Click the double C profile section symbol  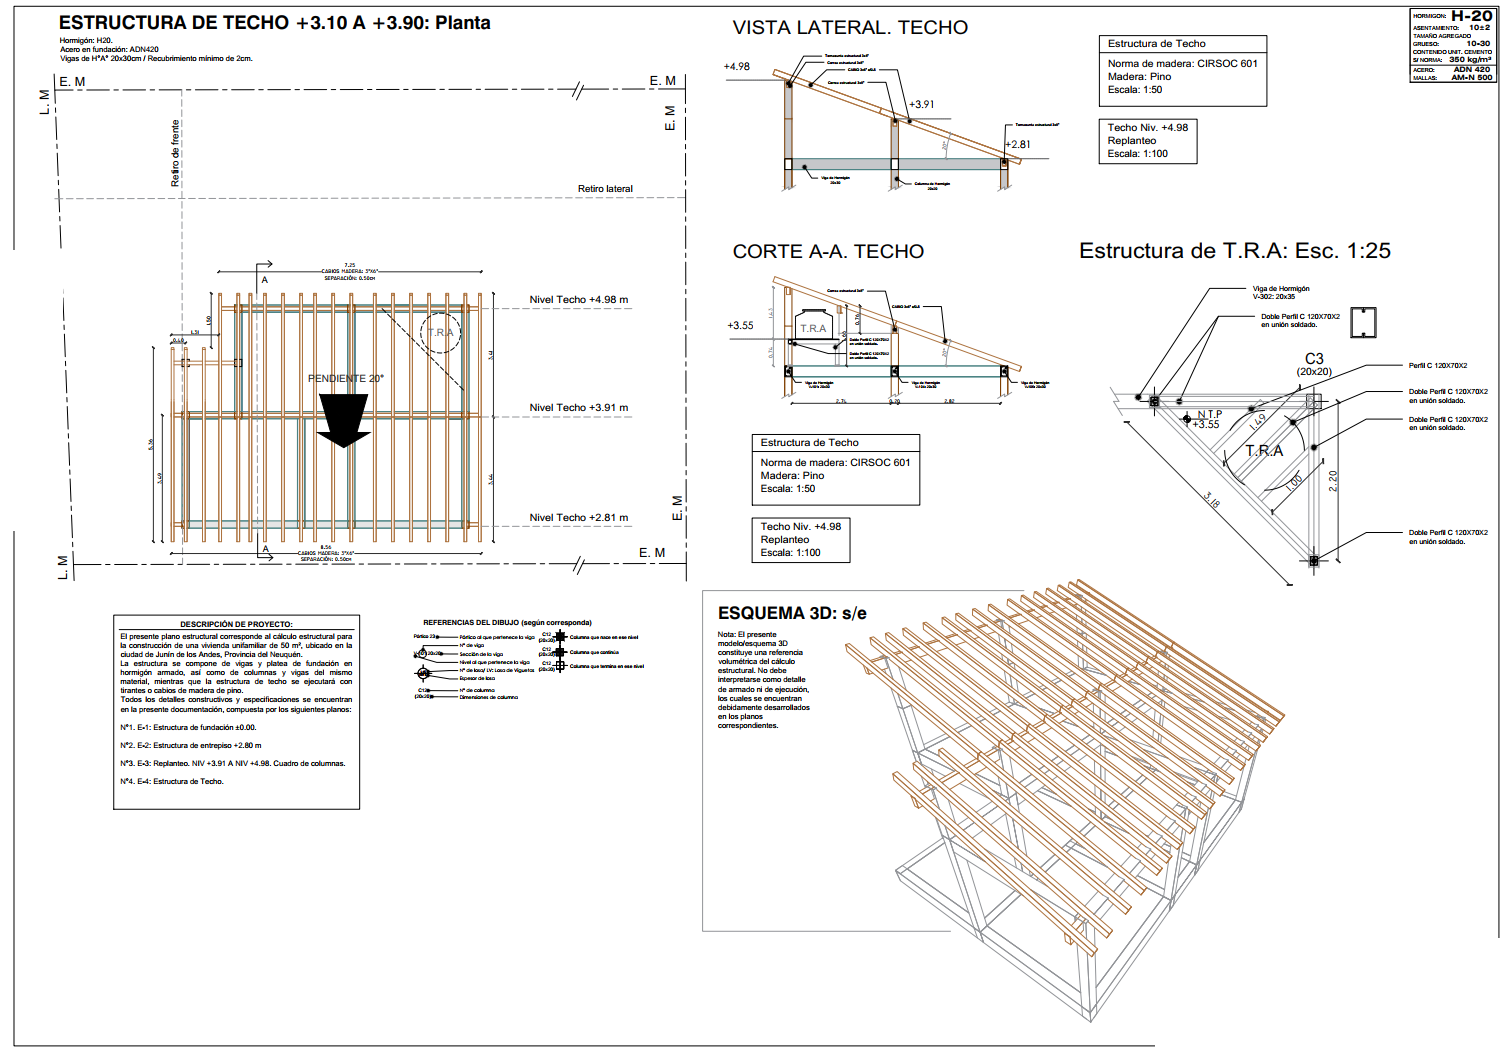1363,323
